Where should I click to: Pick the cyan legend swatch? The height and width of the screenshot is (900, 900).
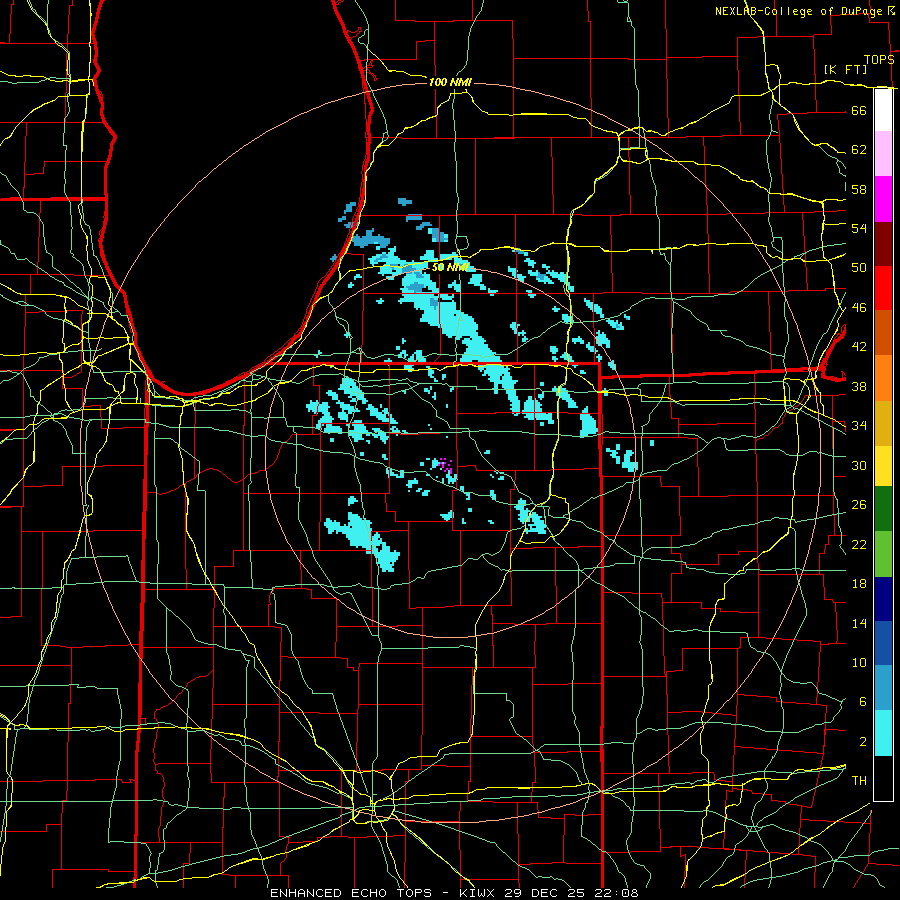[883, 733]
